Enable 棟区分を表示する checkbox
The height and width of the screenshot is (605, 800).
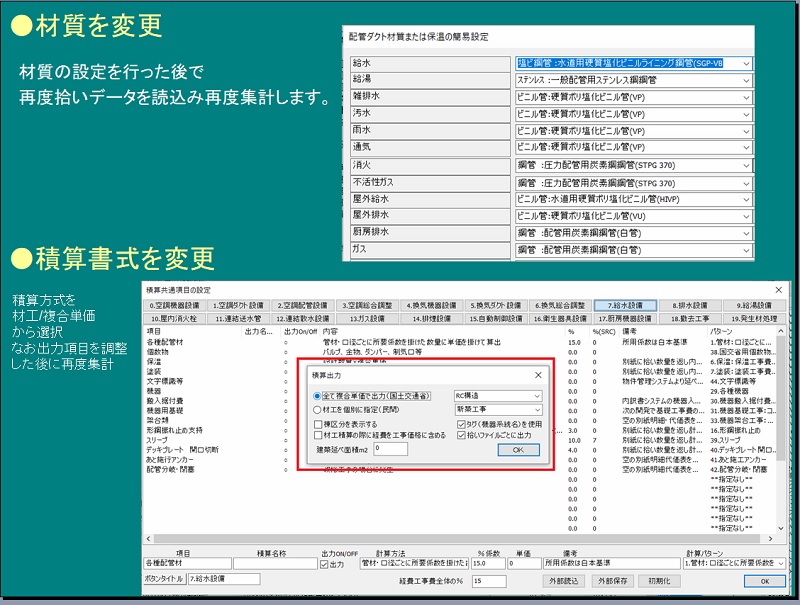click(x=318, y=424)
